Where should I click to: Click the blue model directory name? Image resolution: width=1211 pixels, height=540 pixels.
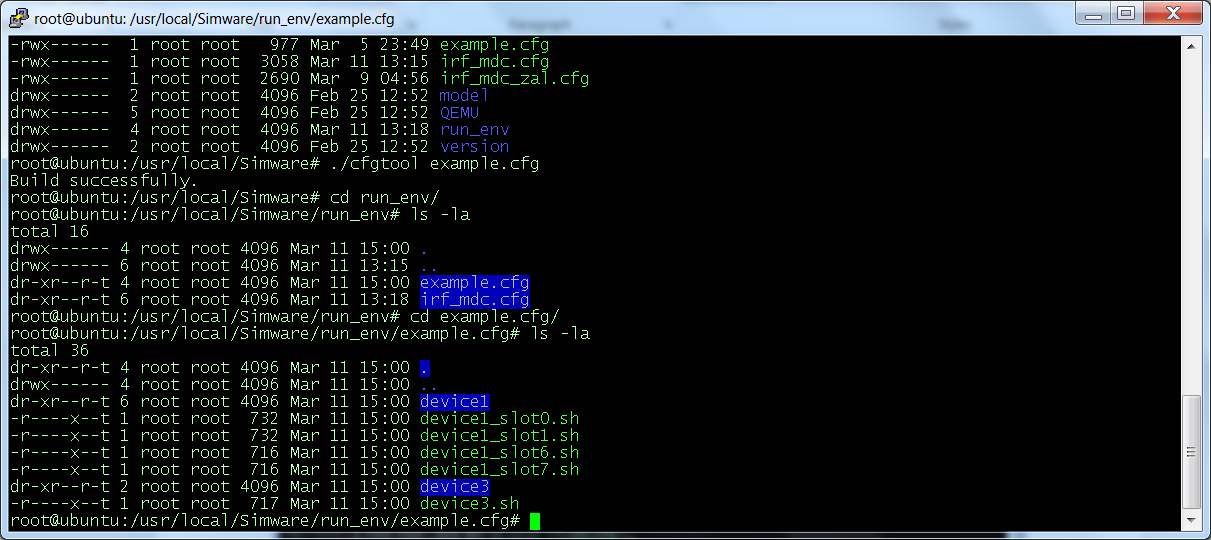464,96
